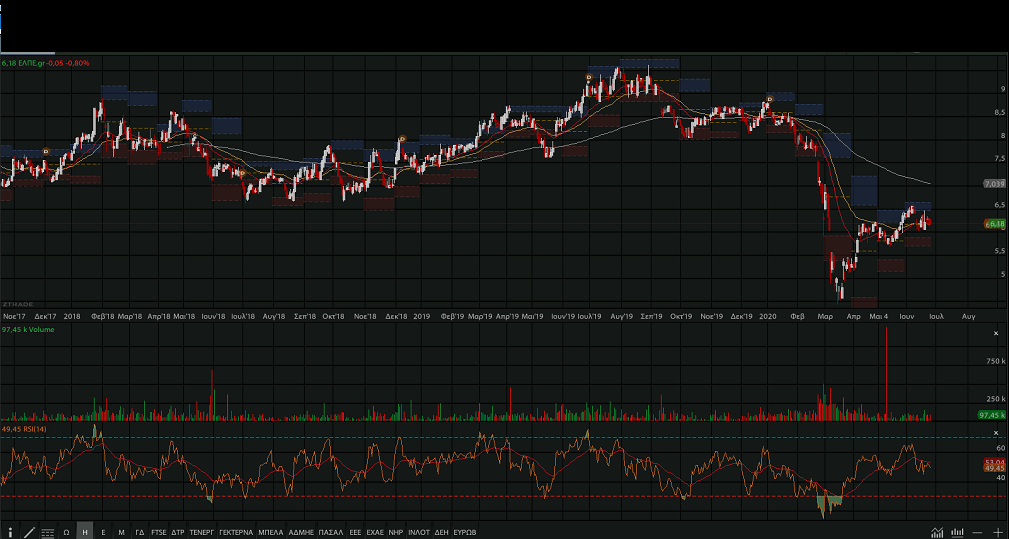Zoom in with the plus icon

[997, 532]
